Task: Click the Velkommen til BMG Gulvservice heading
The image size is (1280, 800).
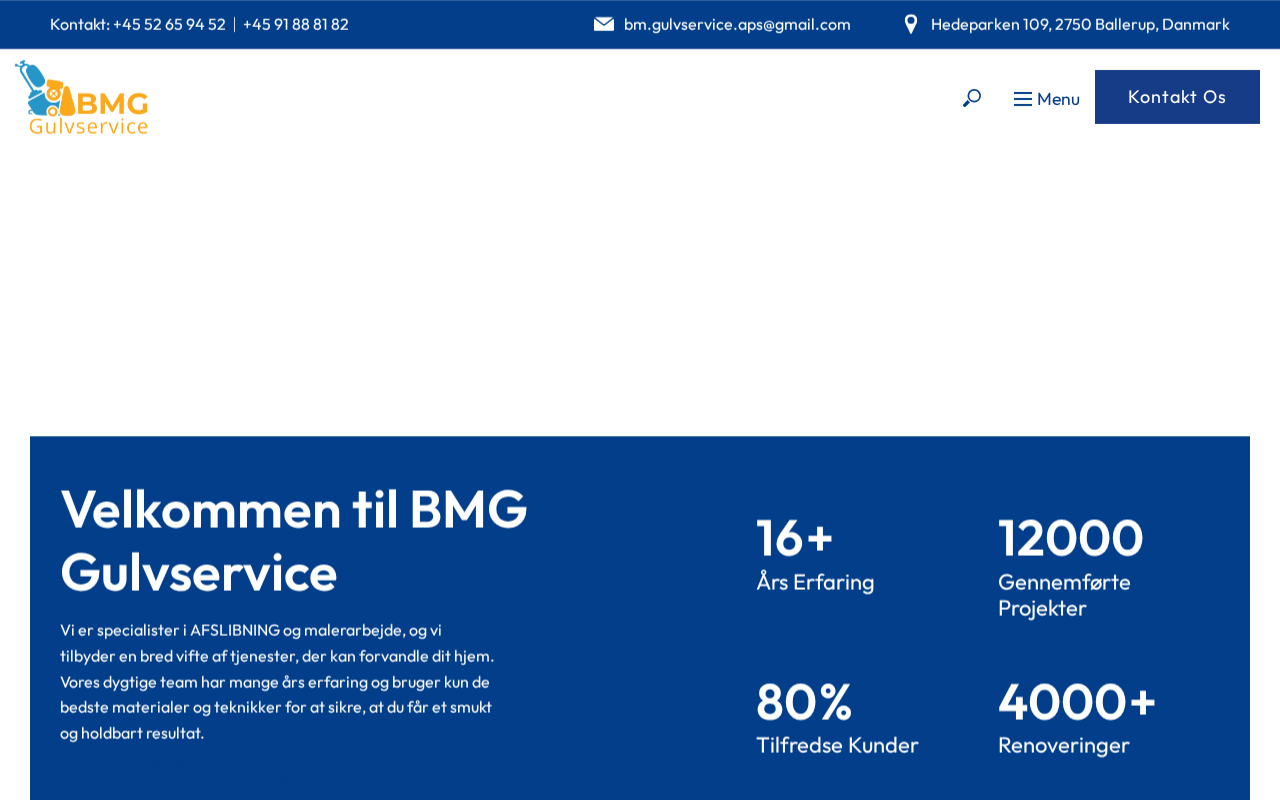Action: pyautogui.click(x=294, y=540)
